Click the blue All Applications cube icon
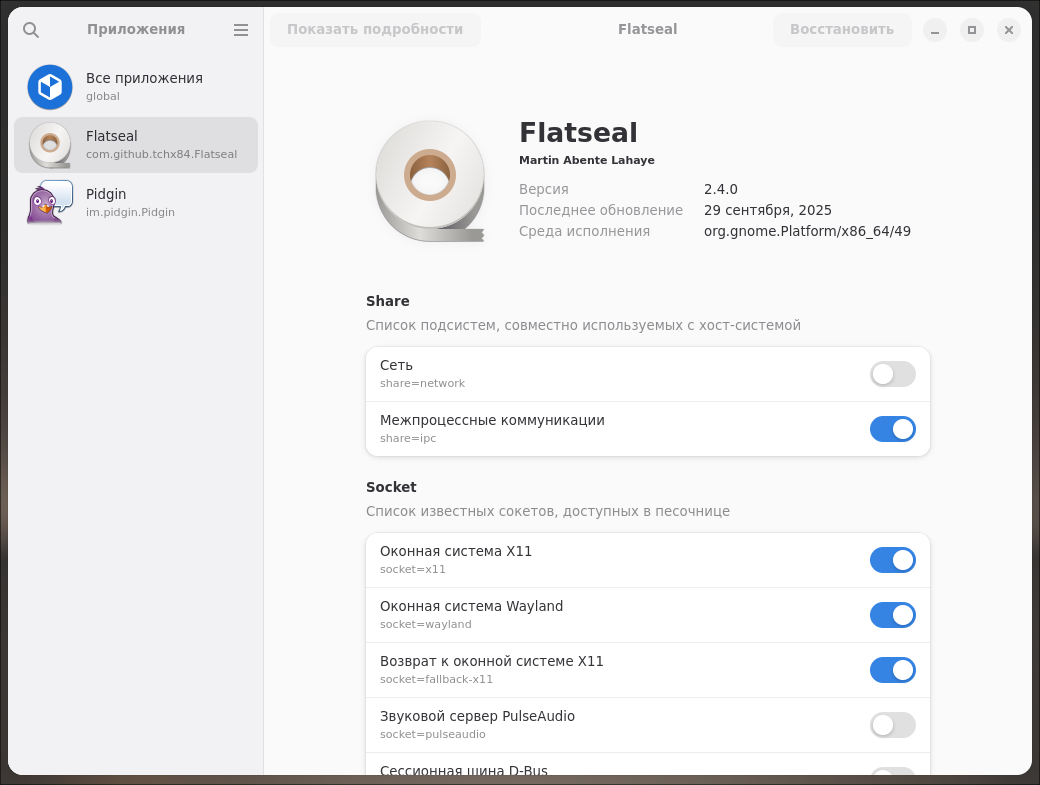The width and height of the screenshot is (1040, 785). coord(50,87)
